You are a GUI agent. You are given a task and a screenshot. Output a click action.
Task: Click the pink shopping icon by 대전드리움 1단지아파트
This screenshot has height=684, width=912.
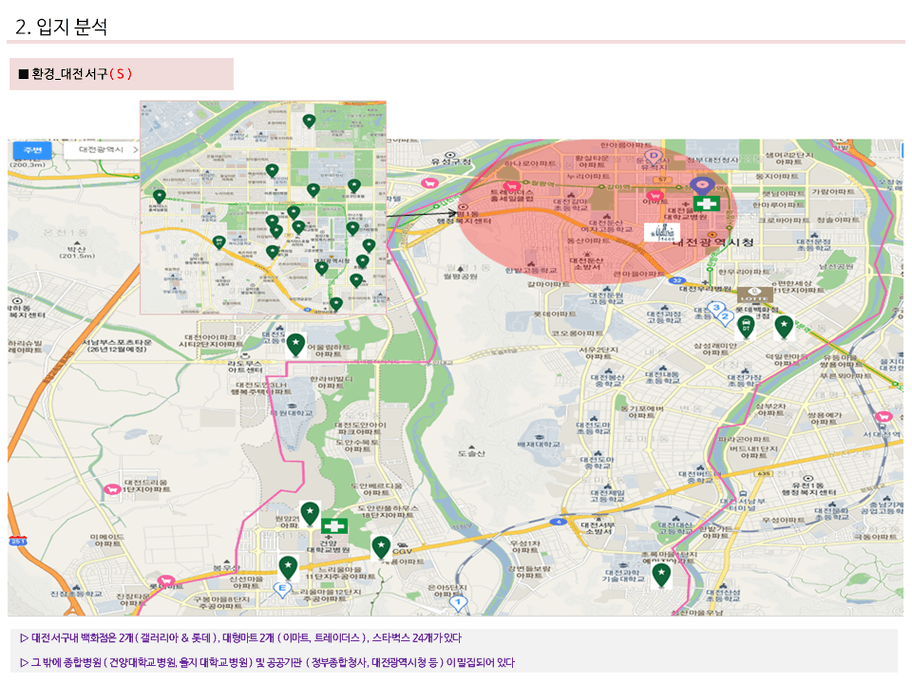pyautogui.click(x=113, y=490)
